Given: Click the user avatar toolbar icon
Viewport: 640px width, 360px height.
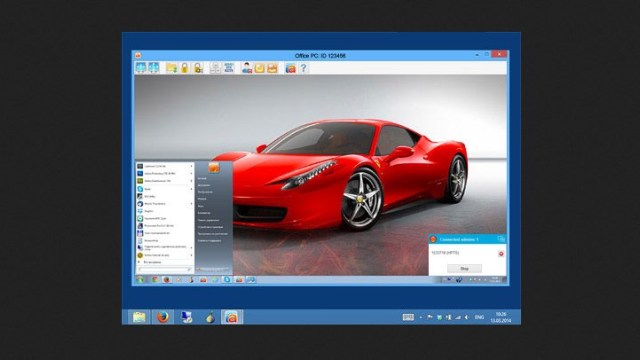Looking at the screenshot, I should click(247, 68).
